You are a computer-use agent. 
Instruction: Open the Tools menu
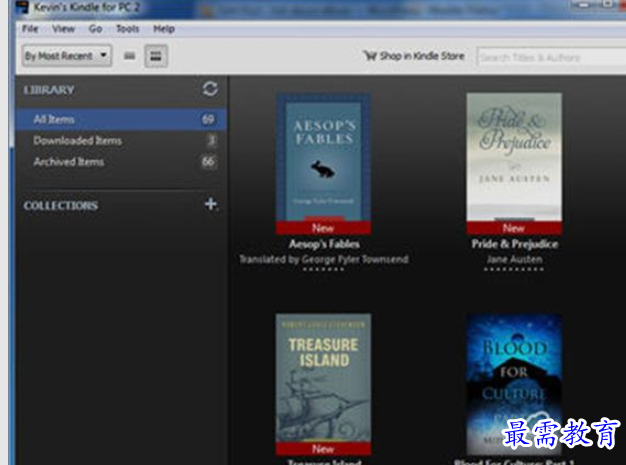127,29
